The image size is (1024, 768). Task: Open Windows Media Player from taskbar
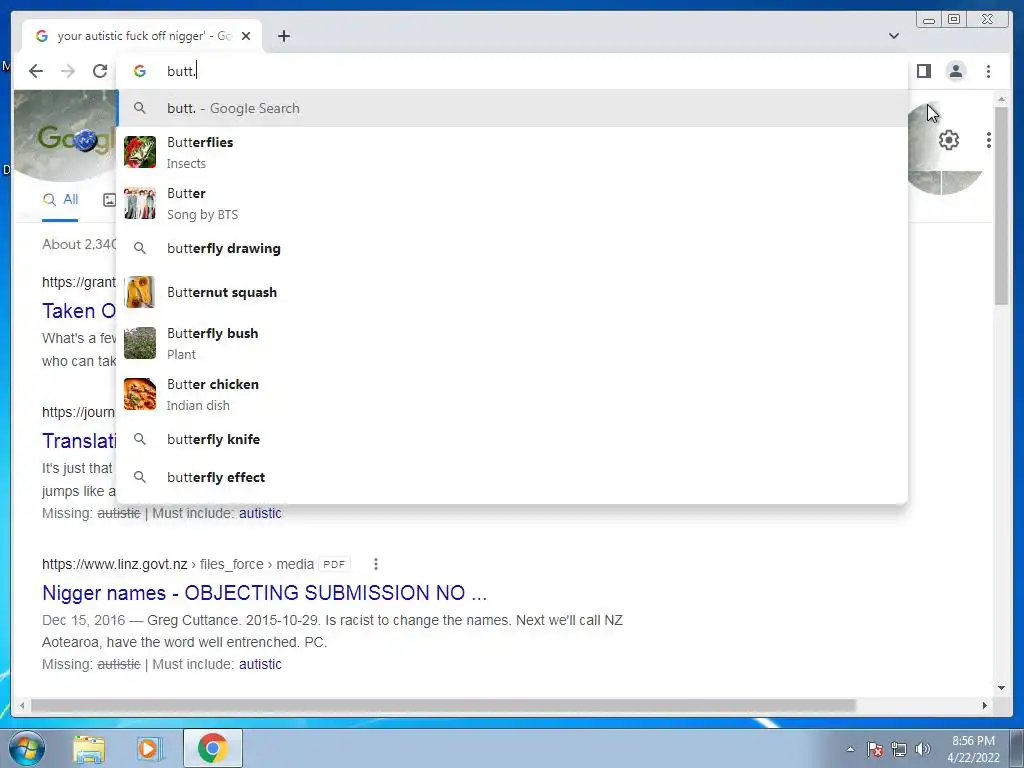click(150, 748)
